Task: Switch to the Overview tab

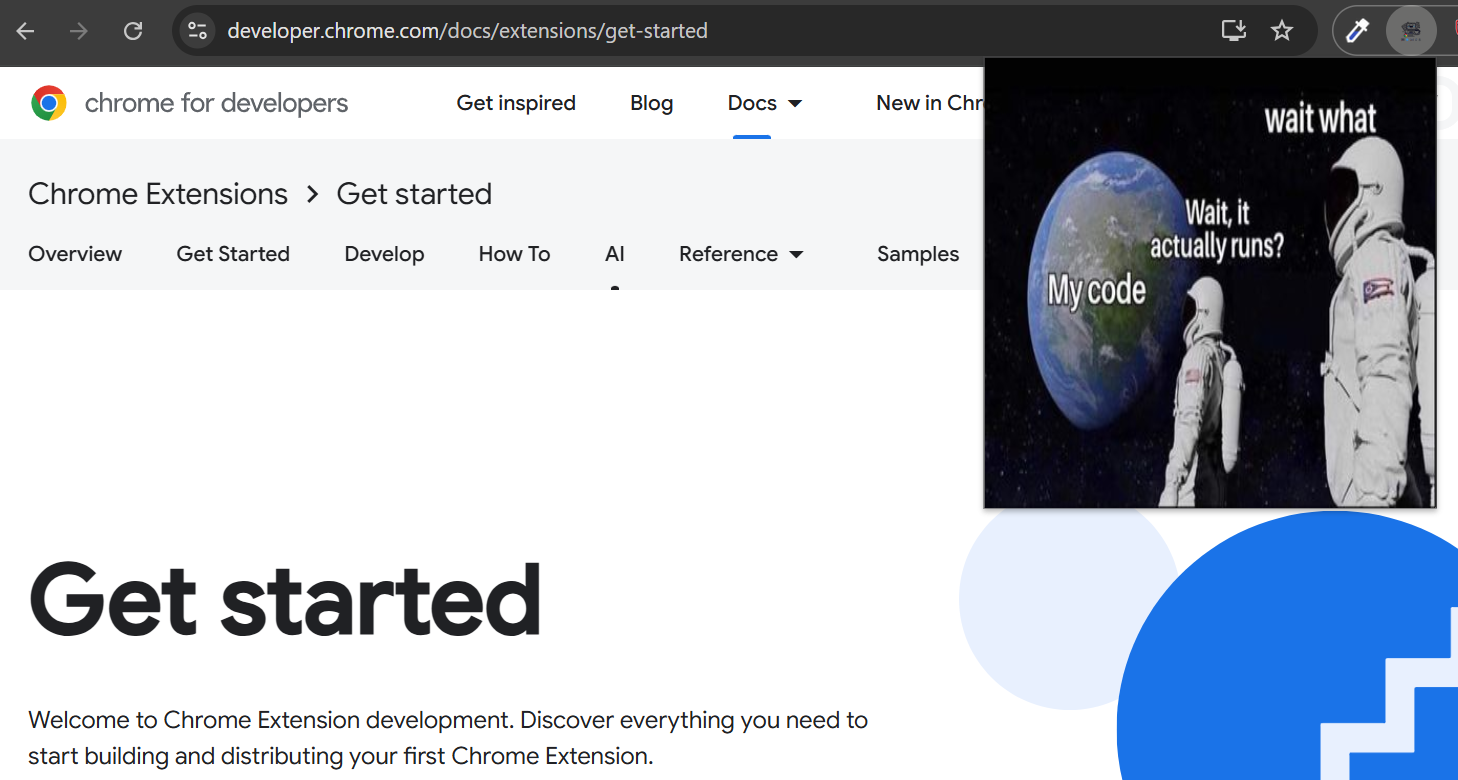Action: click(75, 254)
